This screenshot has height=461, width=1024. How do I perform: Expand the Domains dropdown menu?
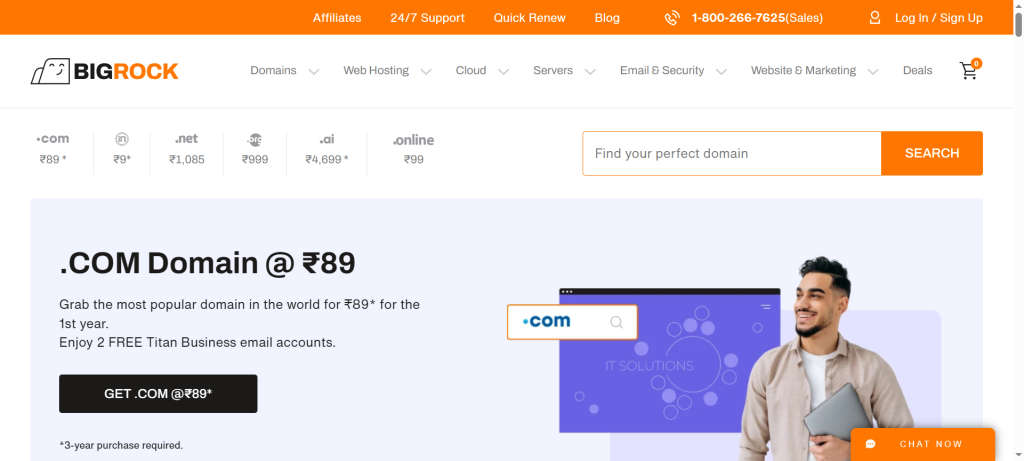(284, 71)
